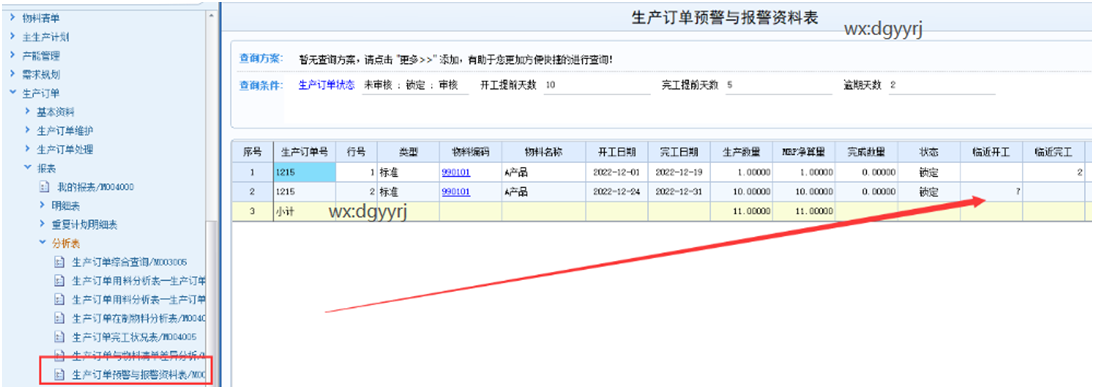
Task: Expand the 主生产计划 tree node
Action: [x=13, y=36]
